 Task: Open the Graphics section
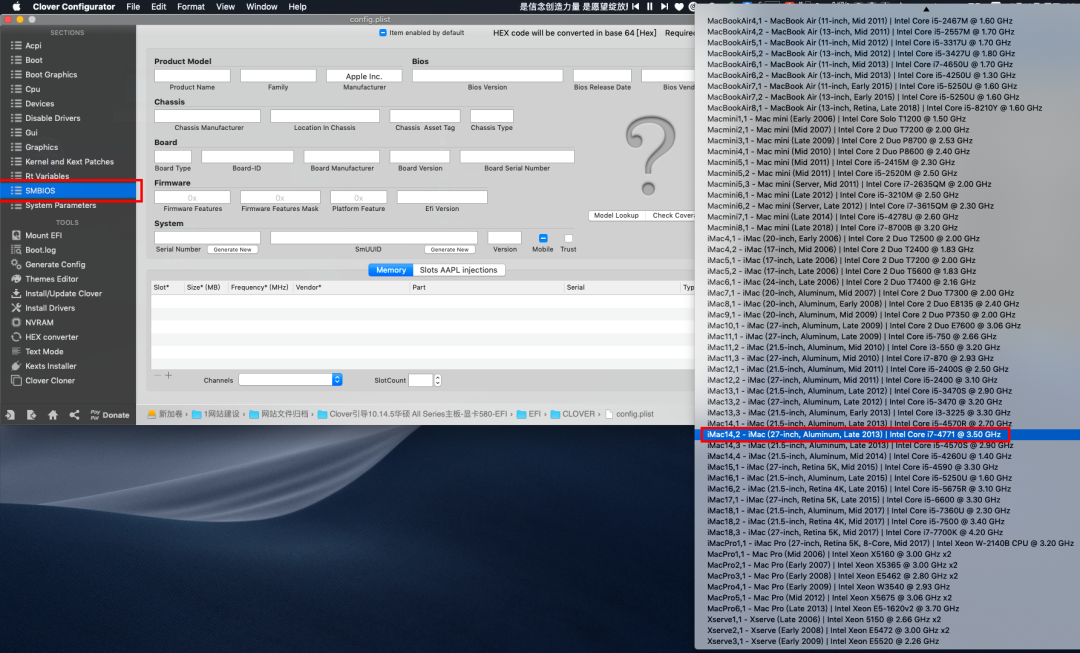tap(41, 147)
